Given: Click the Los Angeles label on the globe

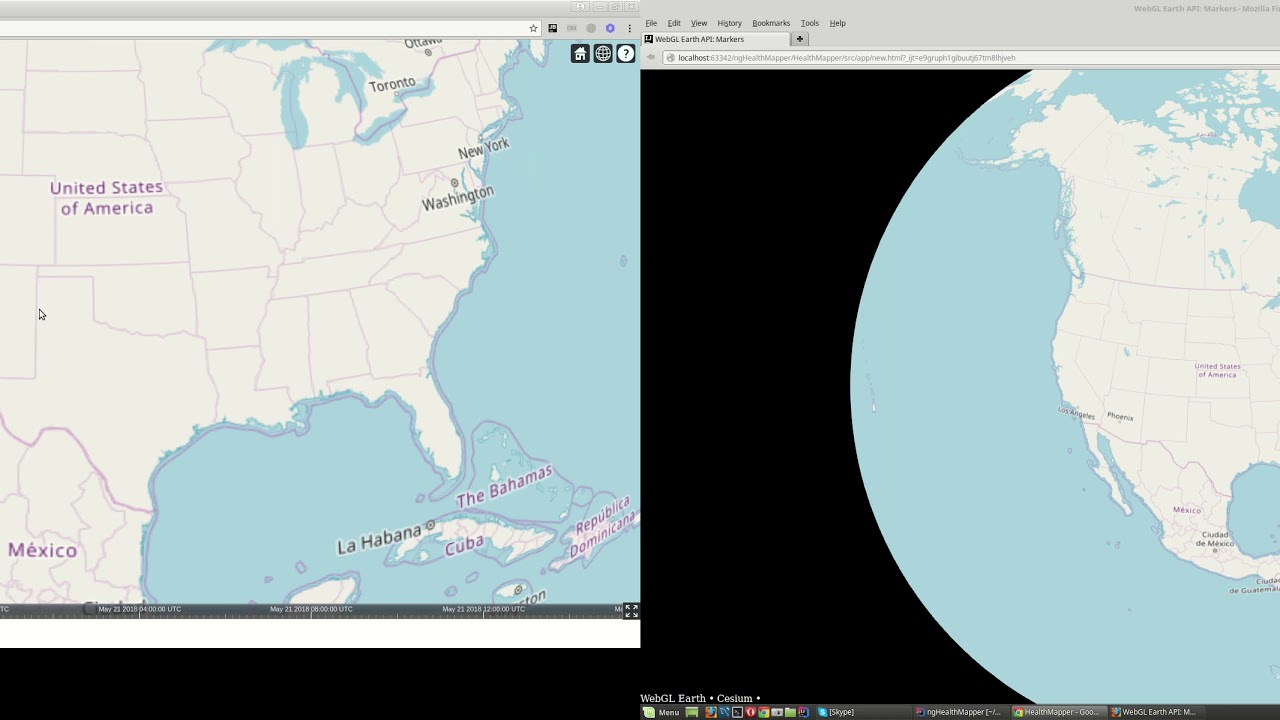Looking at the screenshot, I should click(x=1077, y=413).
